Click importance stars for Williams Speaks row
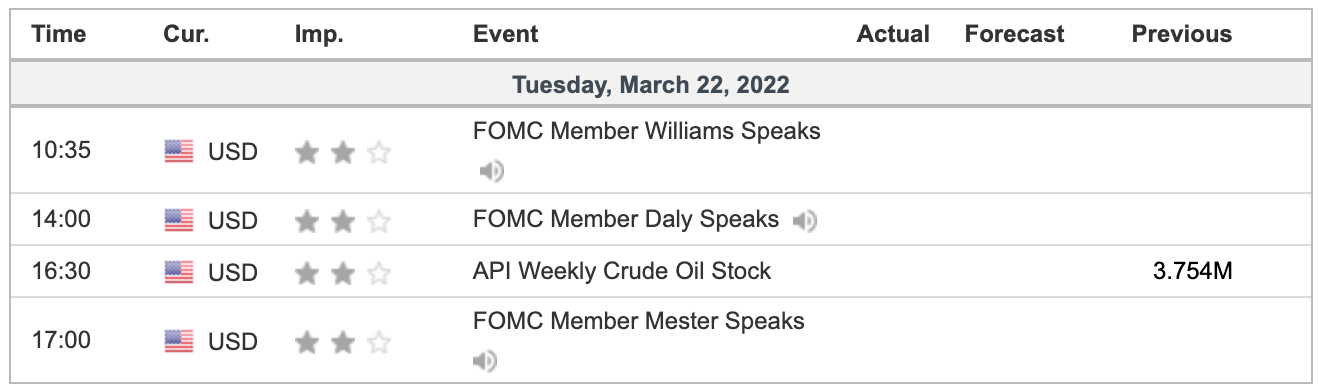Viewport: 1318px width, 392px height. [x=343, y=153]
